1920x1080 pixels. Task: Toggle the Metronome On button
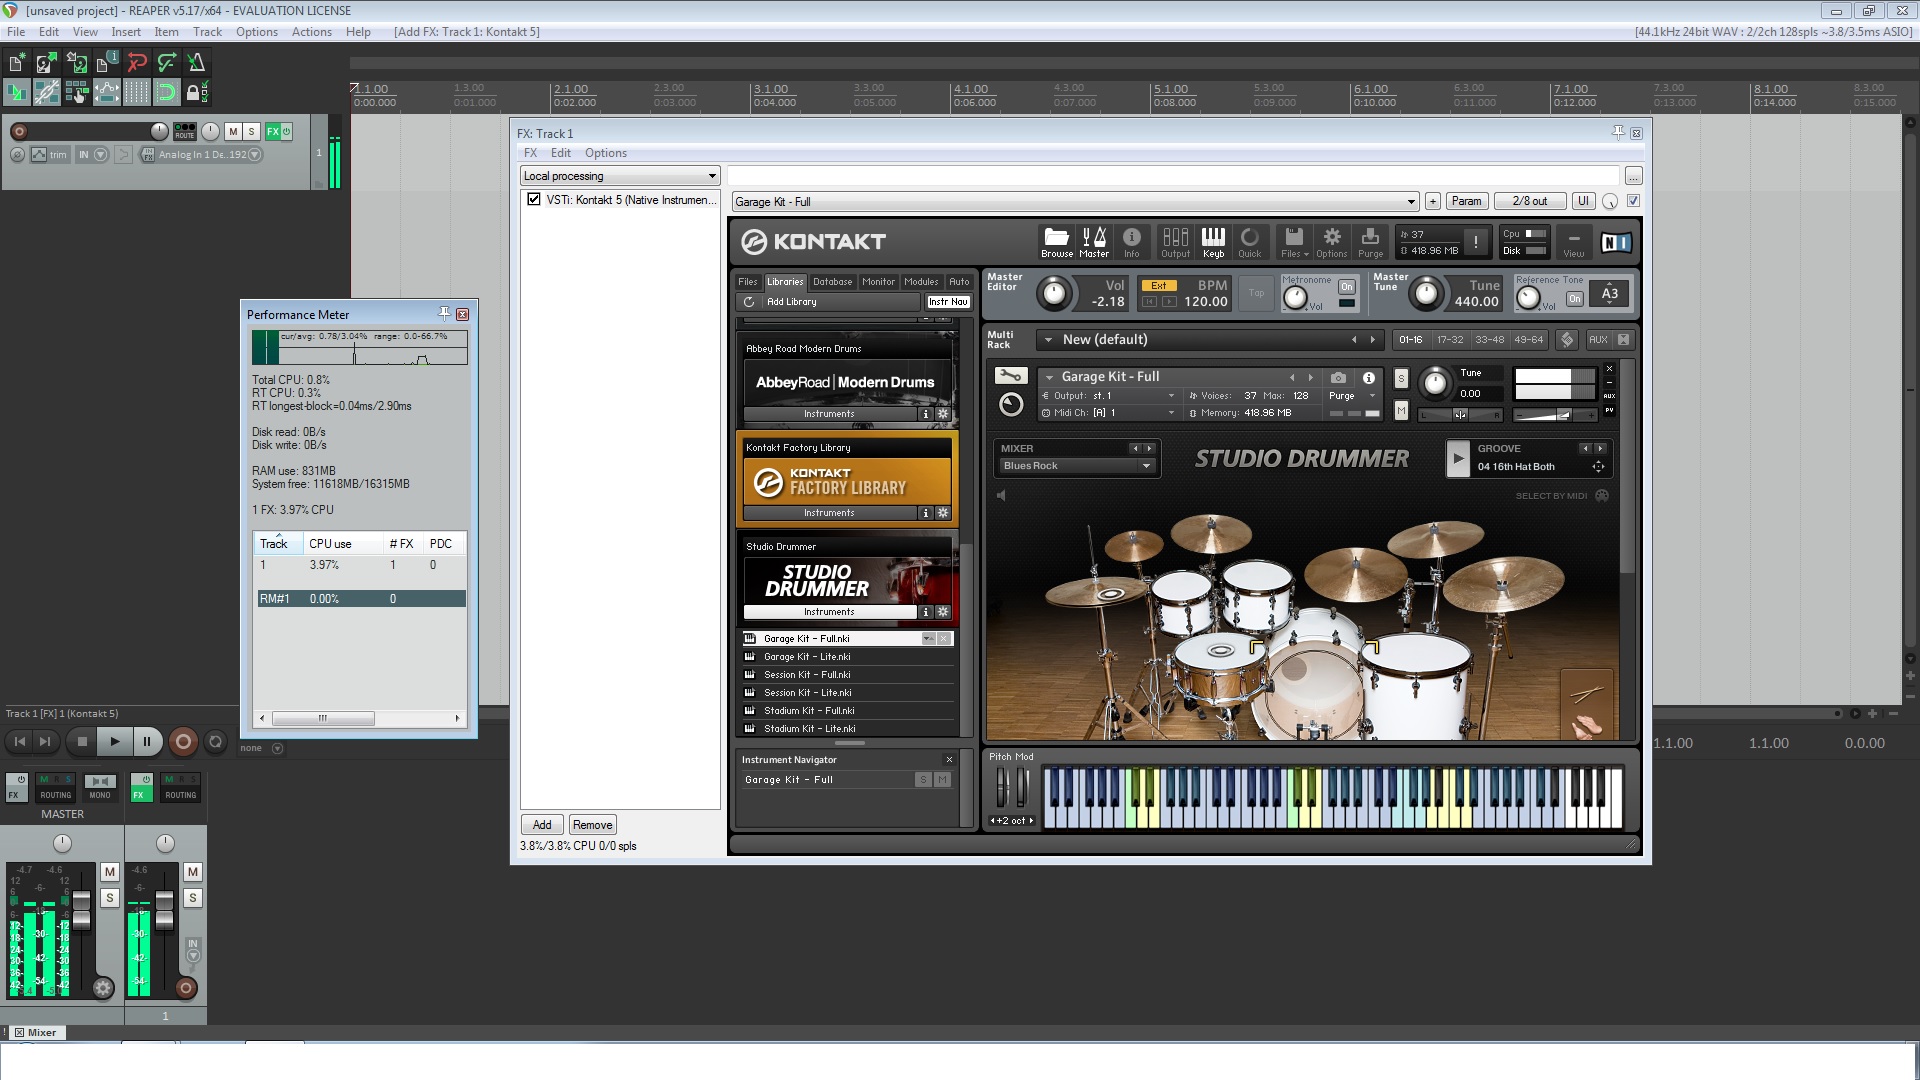pyautogui.click(x=1346, y=287)
